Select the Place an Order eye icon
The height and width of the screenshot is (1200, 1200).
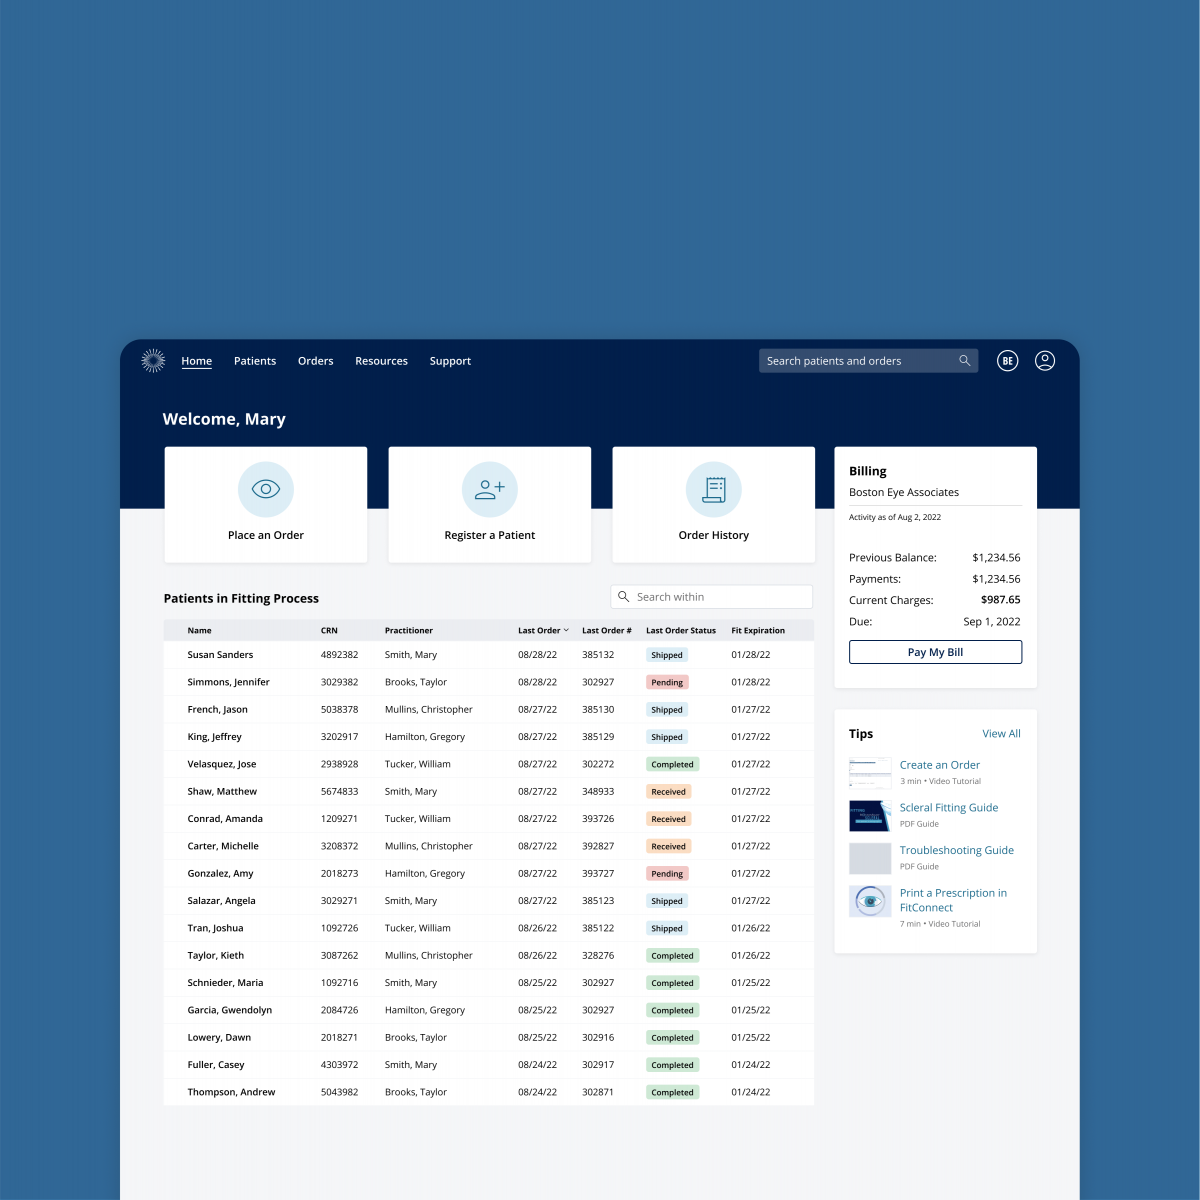click(265, 489)
